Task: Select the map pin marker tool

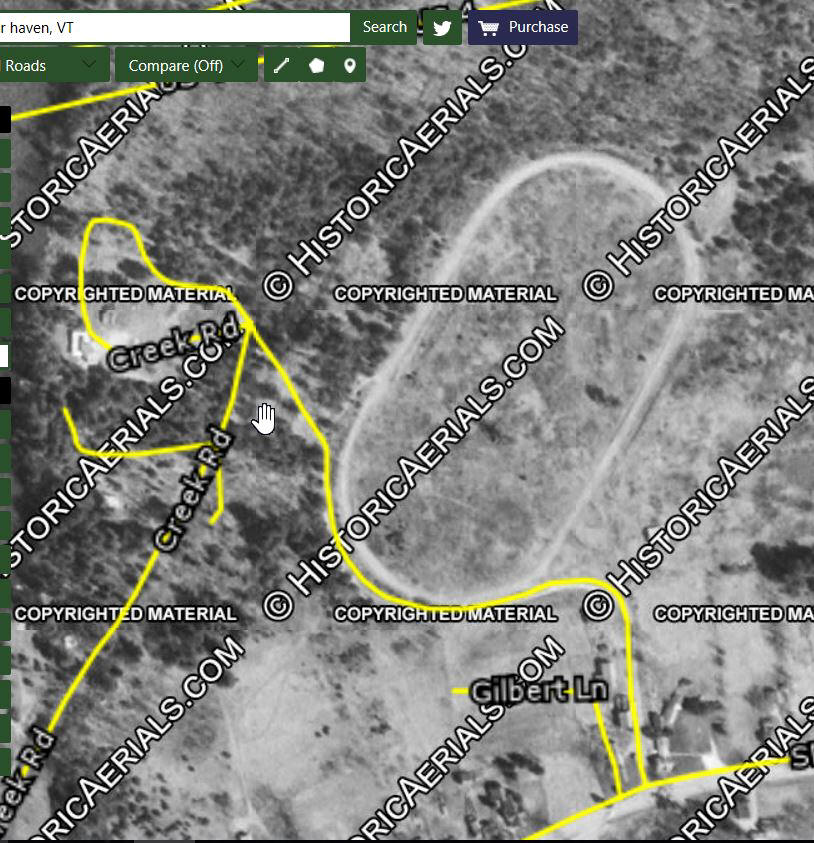Action: pos(349,66)
